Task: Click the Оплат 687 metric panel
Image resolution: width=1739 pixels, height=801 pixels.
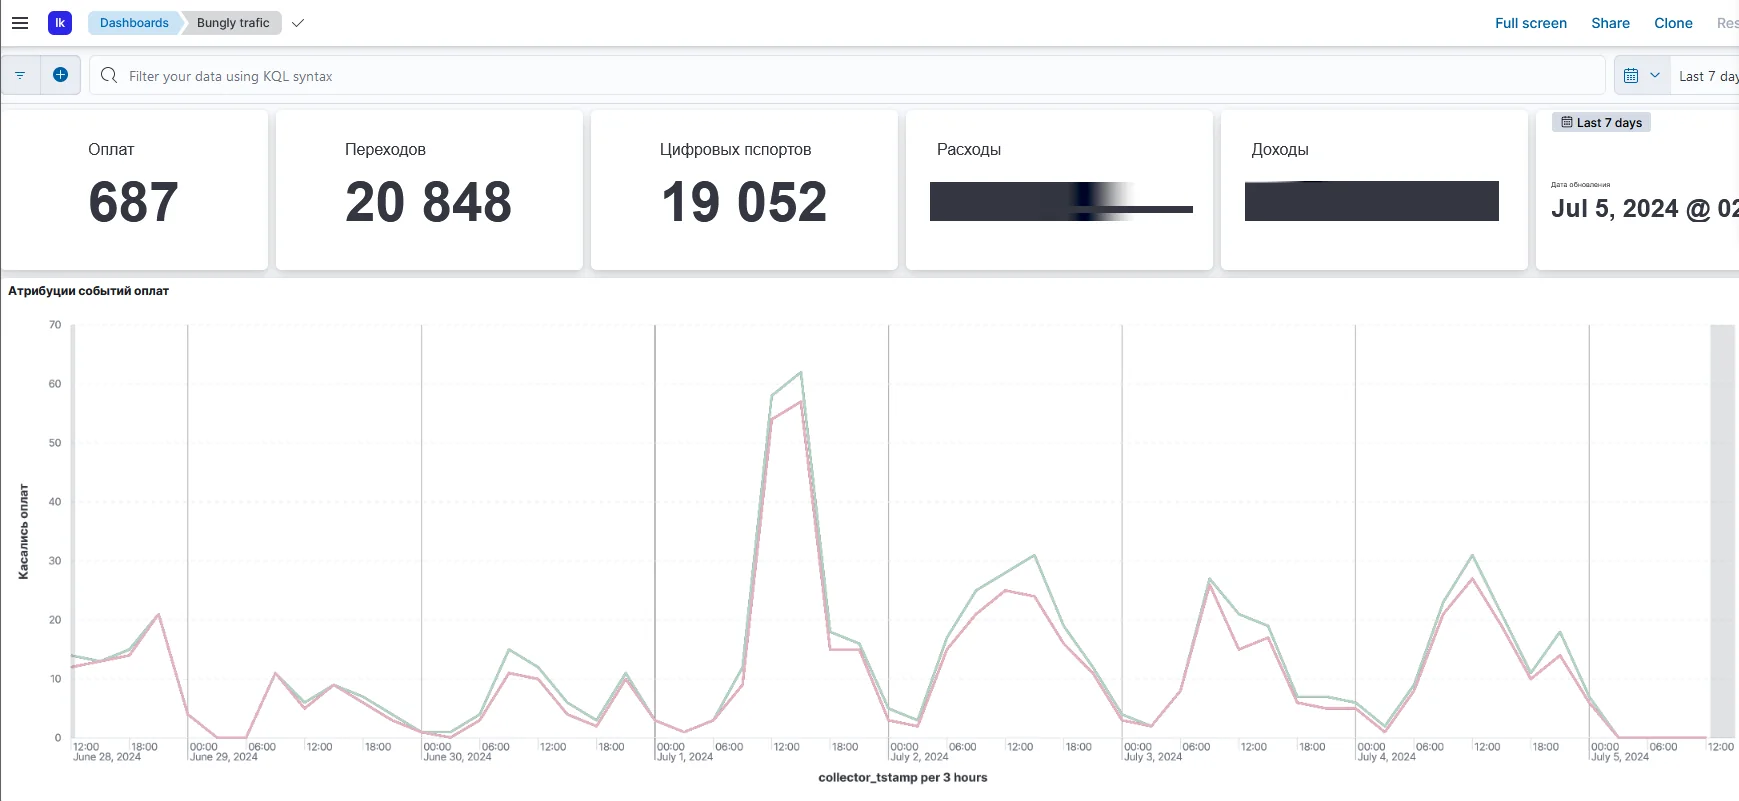Action: pyautogui.click(x=134, y=190)
